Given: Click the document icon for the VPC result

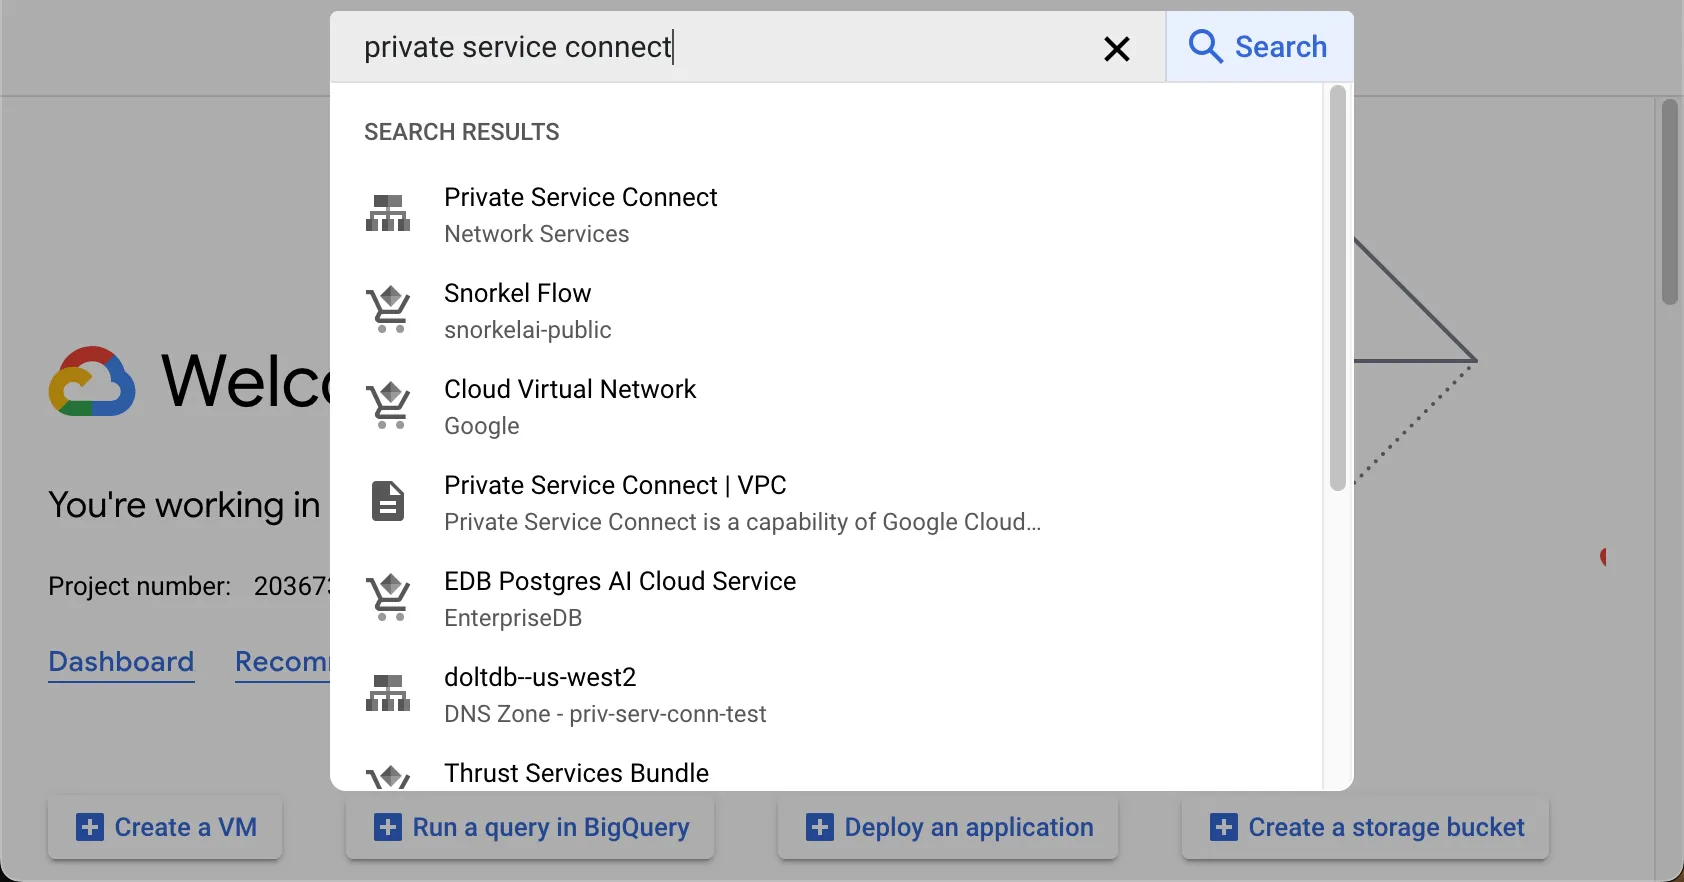Looking at the screenshot, I should [x=388, y=501].
